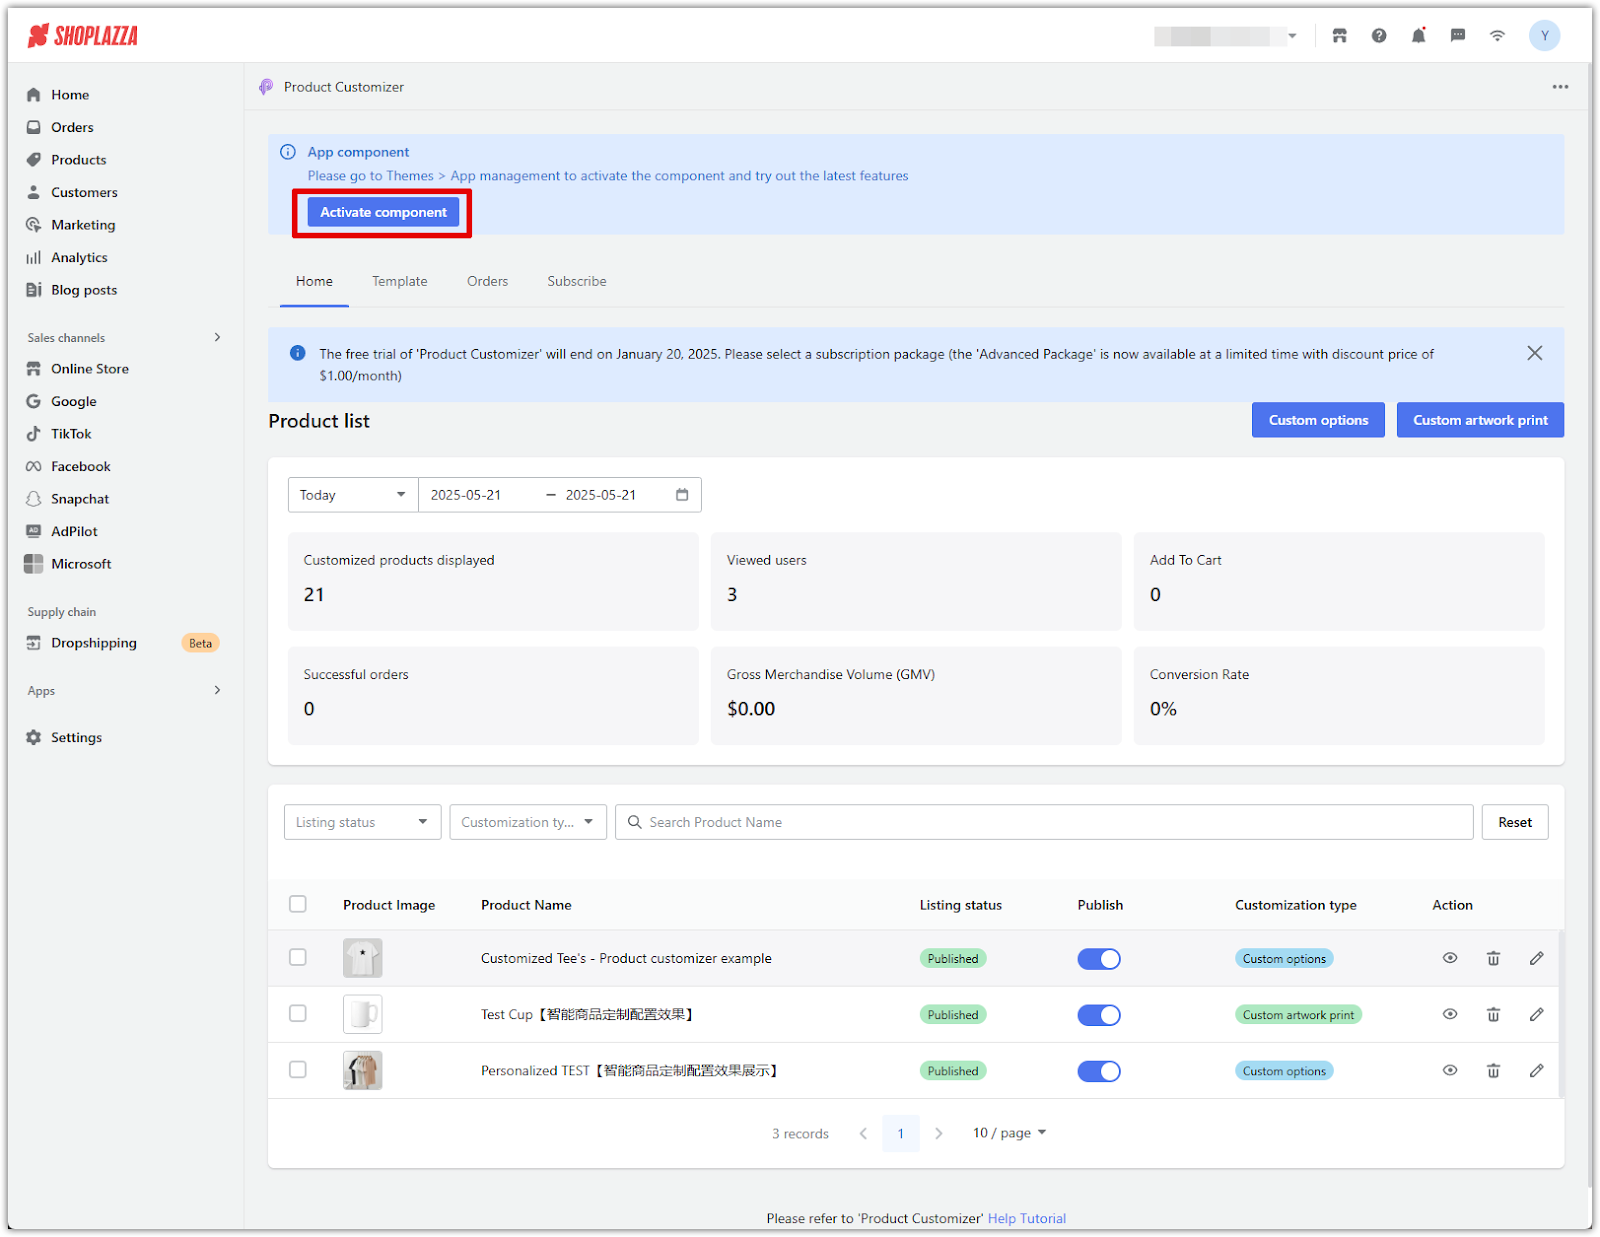Open the chat messages icon
1600x1237 pixels.
[x=1458, y=36]
